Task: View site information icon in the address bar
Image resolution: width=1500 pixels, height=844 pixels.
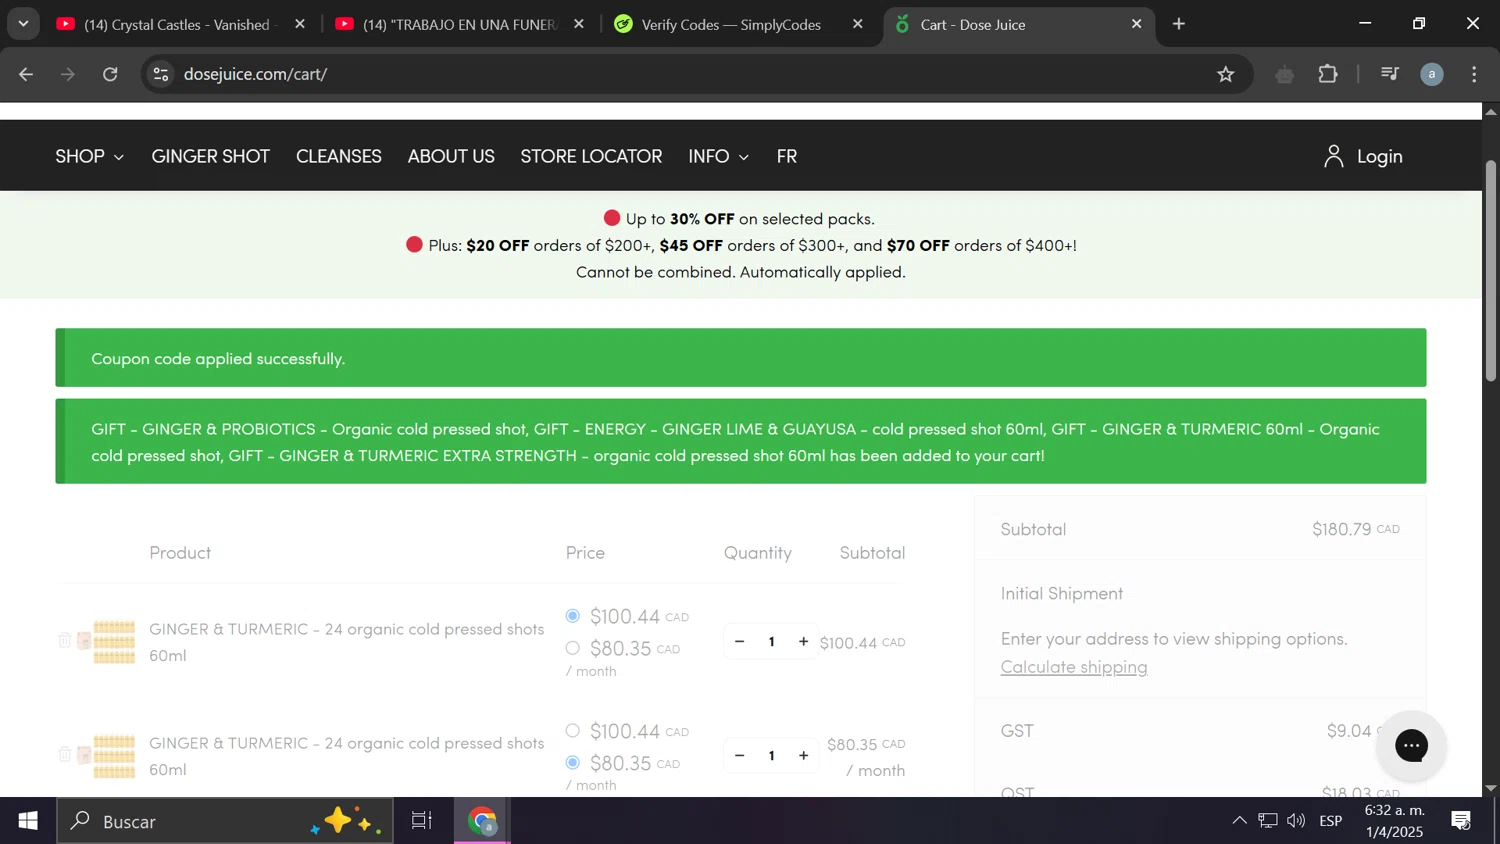Action: coord(161,74)
